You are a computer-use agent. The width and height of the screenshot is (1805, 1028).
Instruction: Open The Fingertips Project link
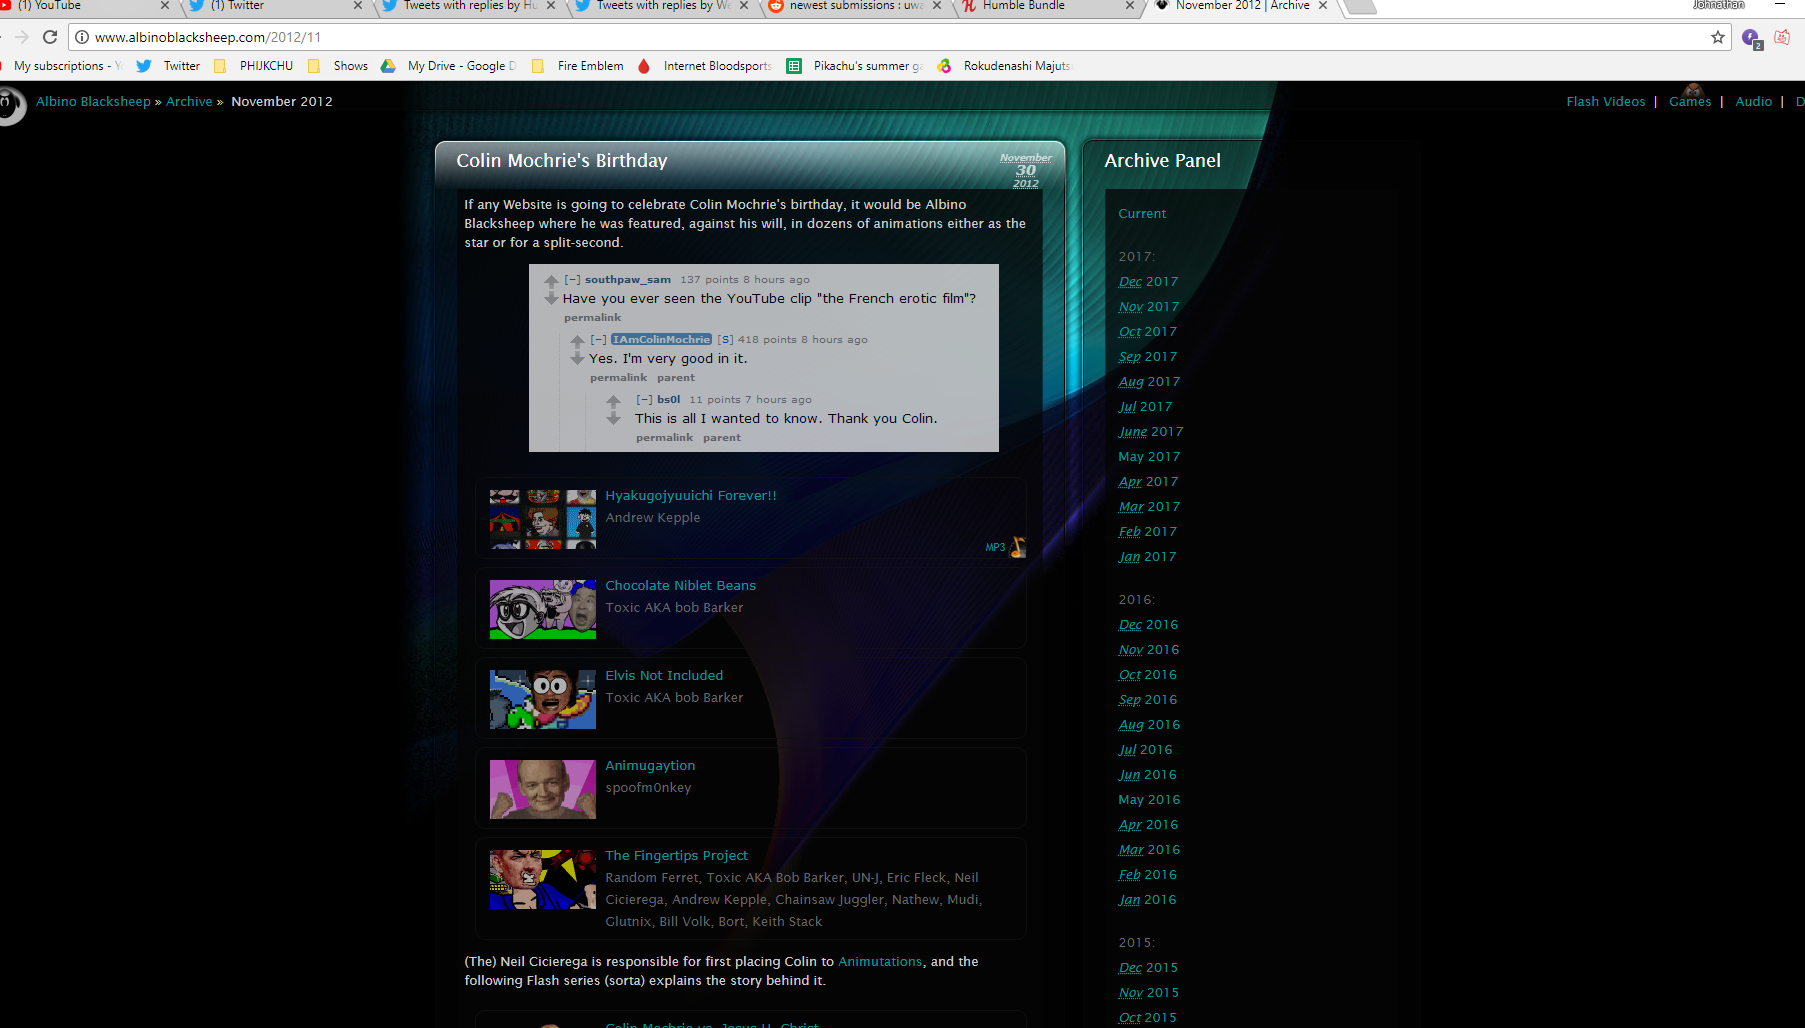[677, 855]
